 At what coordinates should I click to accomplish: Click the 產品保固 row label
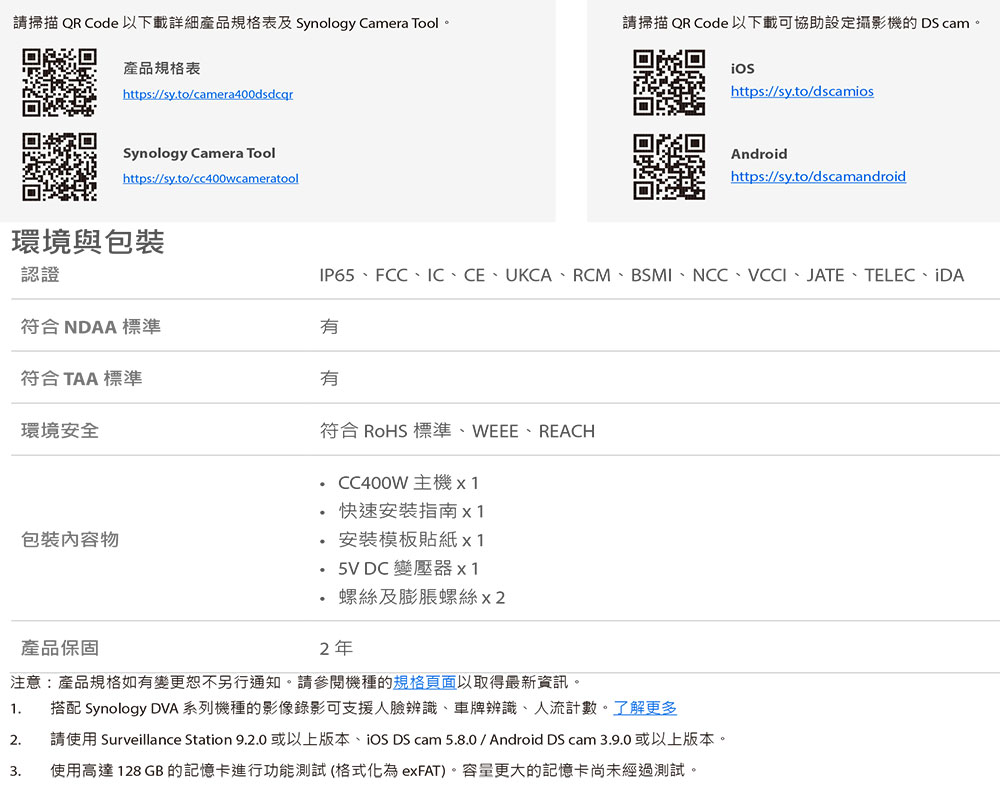click(x=60, y=648)
